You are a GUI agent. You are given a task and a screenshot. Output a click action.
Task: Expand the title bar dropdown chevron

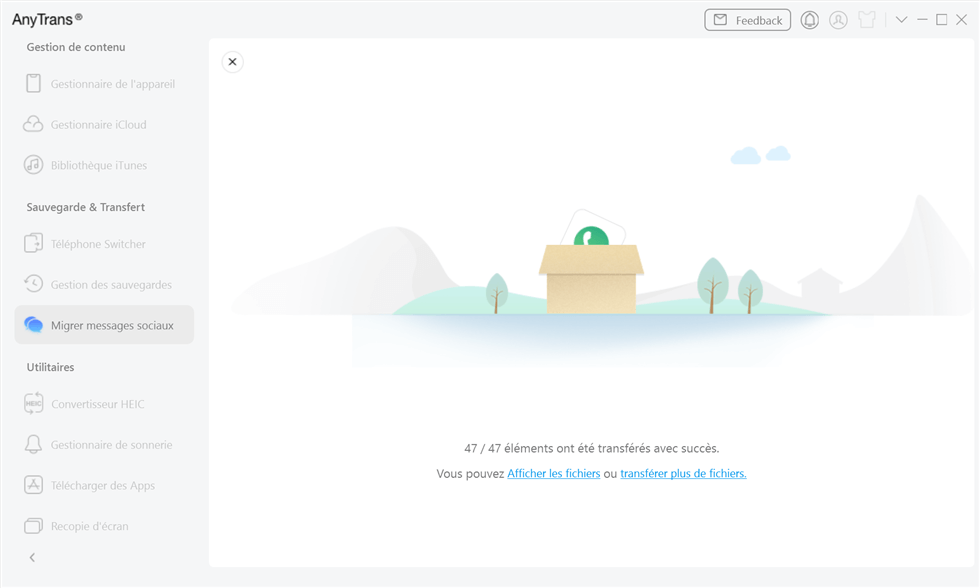901,20
